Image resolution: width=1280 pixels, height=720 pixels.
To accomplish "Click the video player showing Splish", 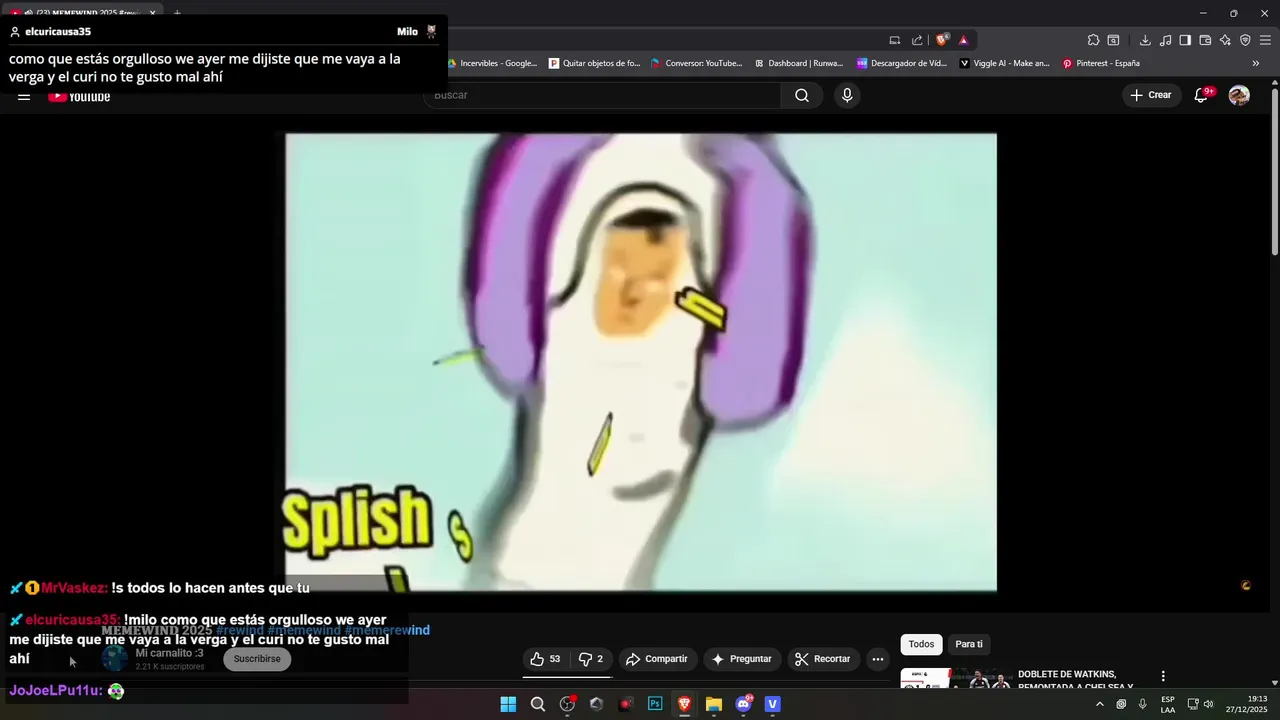I will click(x=641, y=362).
